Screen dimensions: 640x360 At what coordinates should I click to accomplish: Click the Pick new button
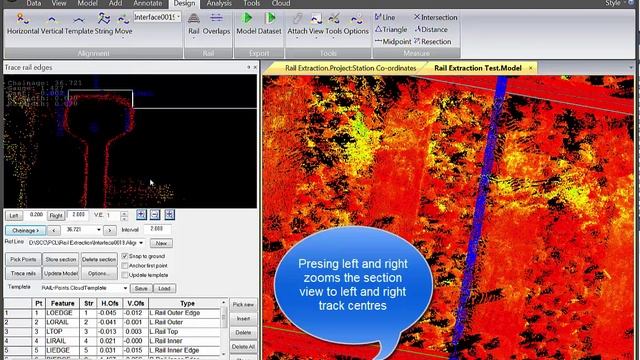click(x=243, y=304)
